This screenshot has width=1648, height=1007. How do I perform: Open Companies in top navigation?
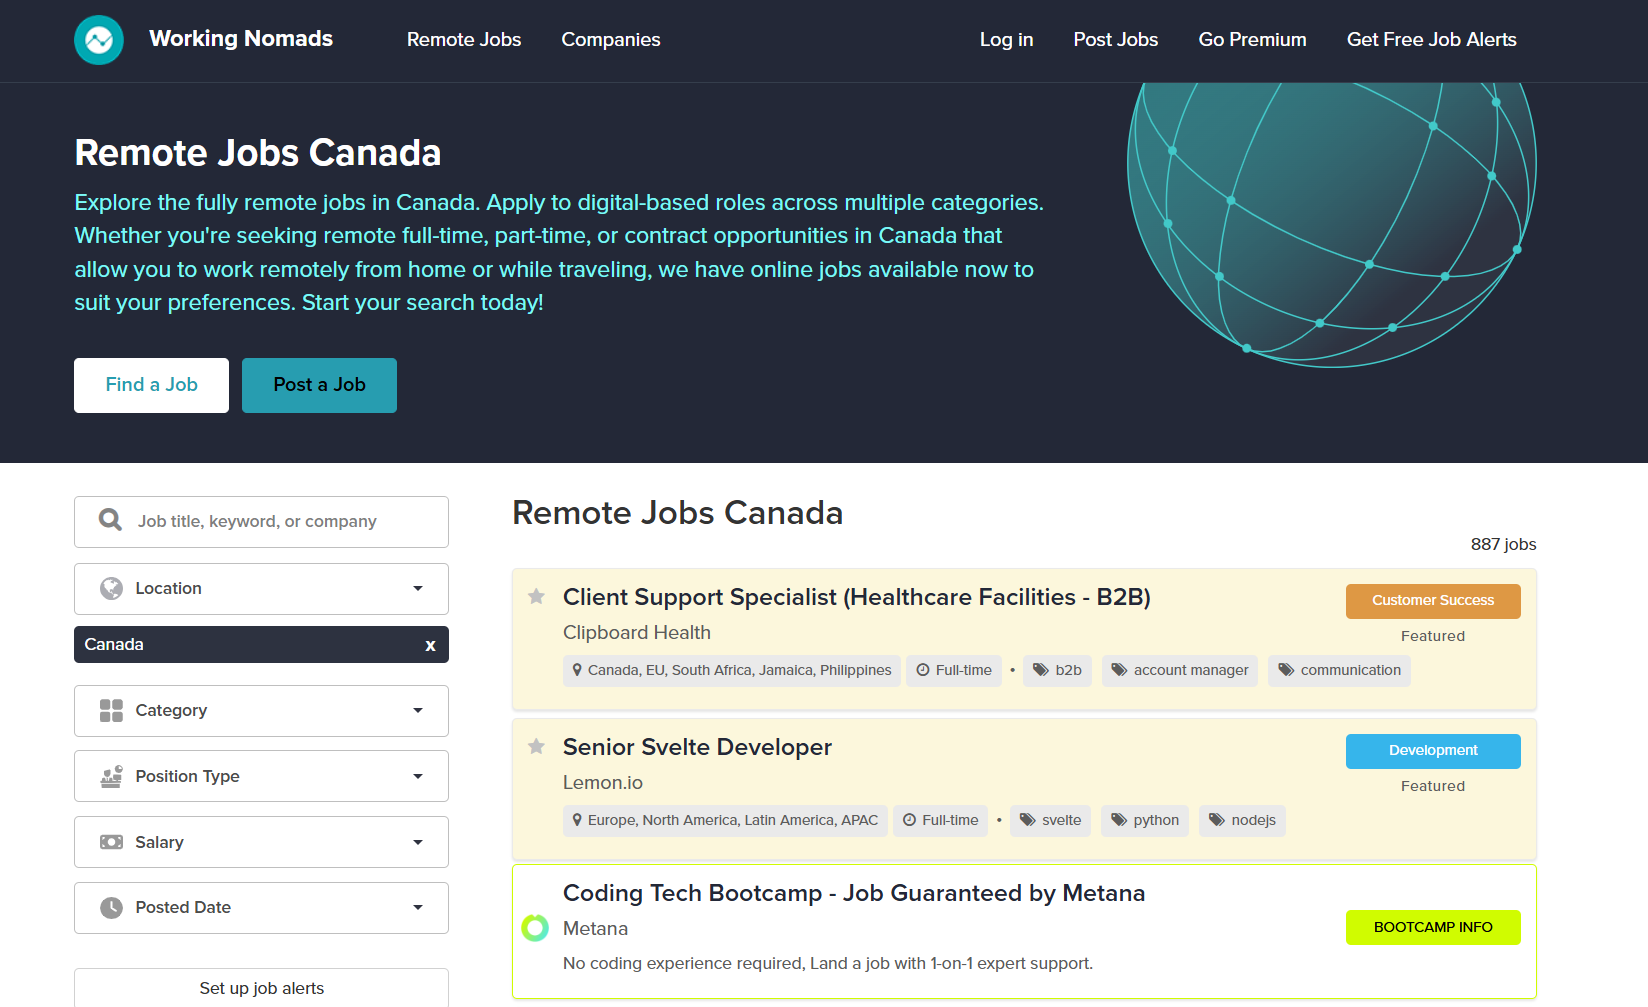pyautogui.click(x=611, y=40)
